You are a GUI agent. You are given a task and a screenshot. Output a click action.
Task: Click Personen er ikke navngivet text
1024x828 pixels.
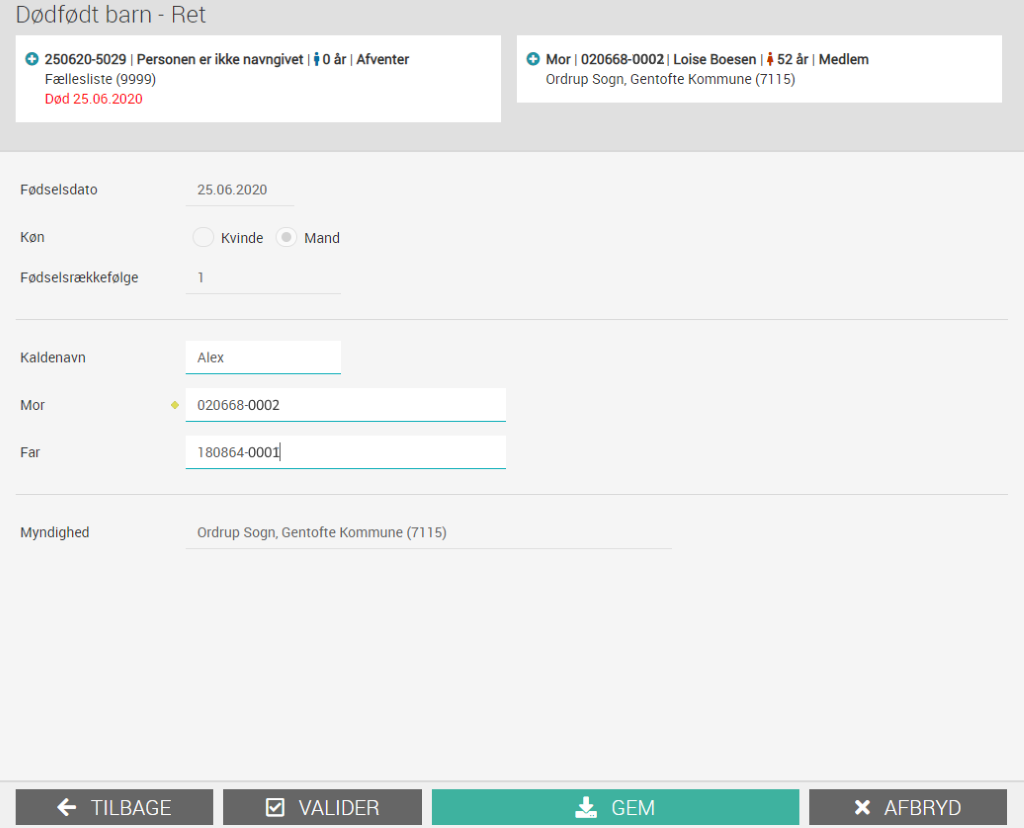tap(220, 59)
